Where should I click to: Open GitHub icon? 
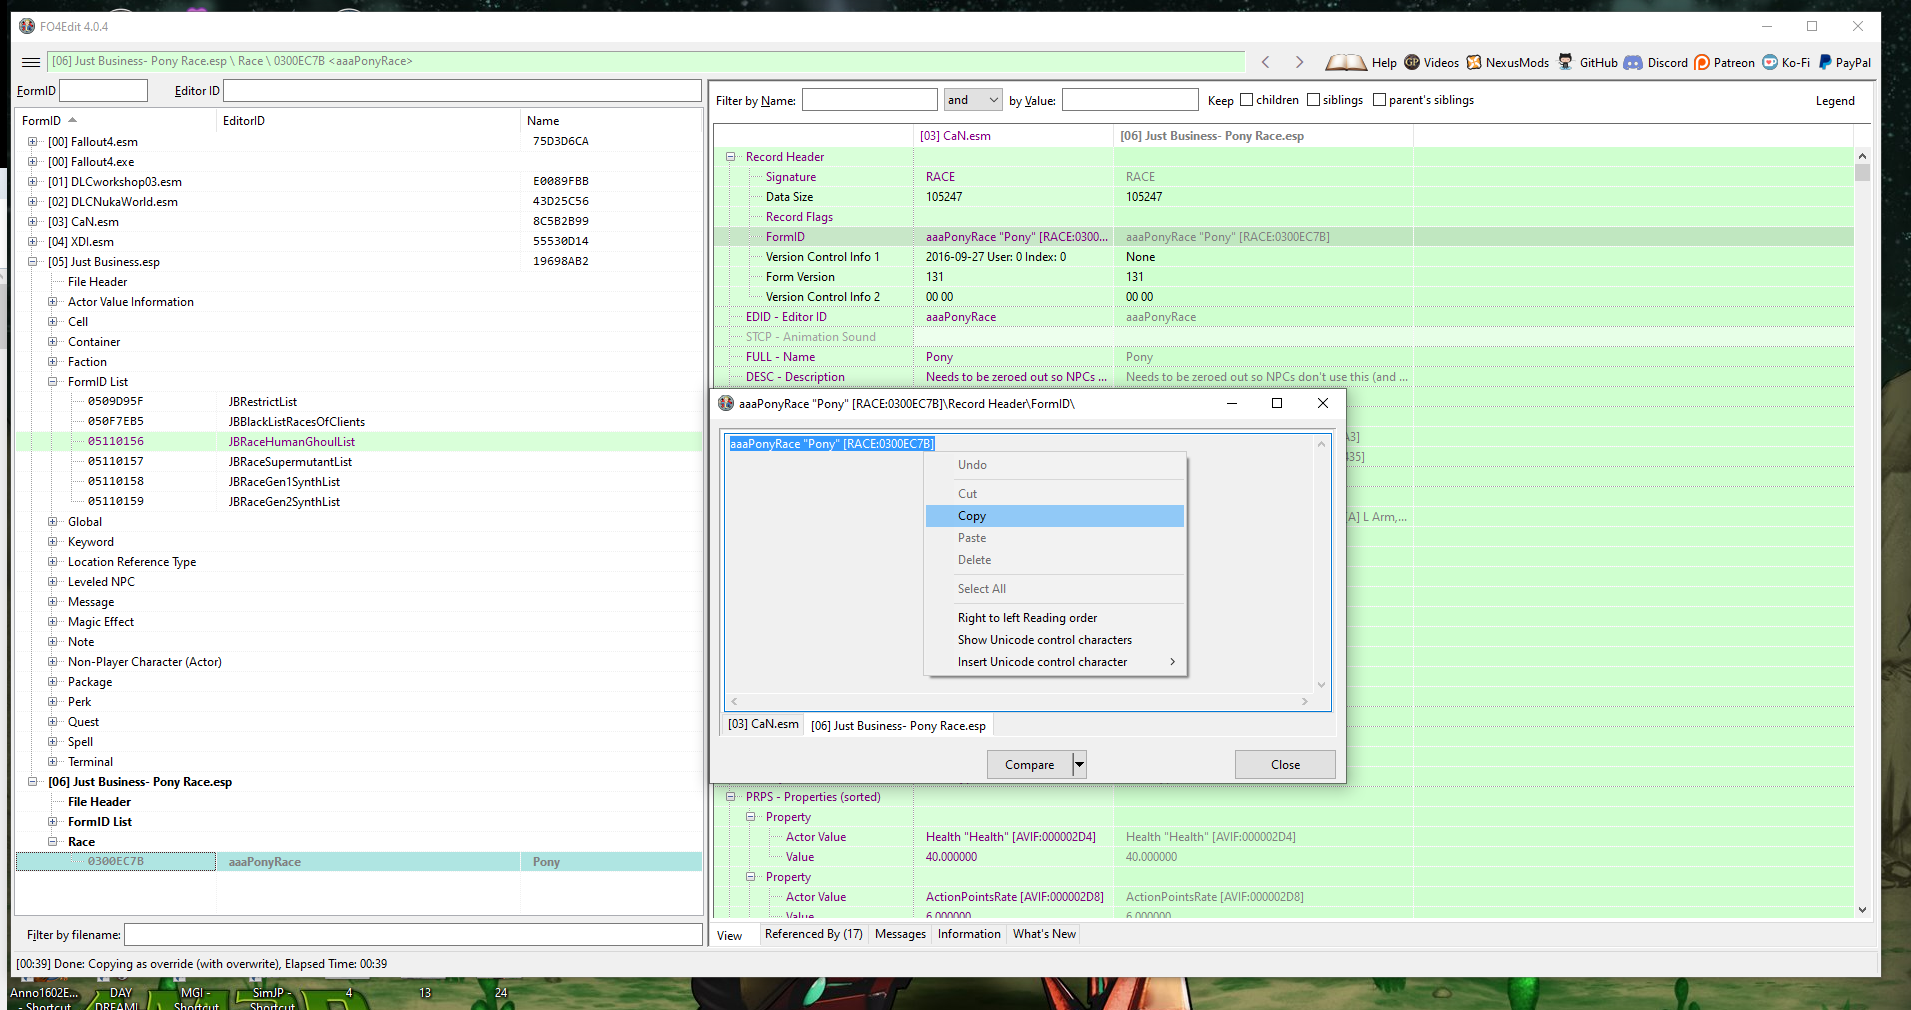[x=1566, y=62]
